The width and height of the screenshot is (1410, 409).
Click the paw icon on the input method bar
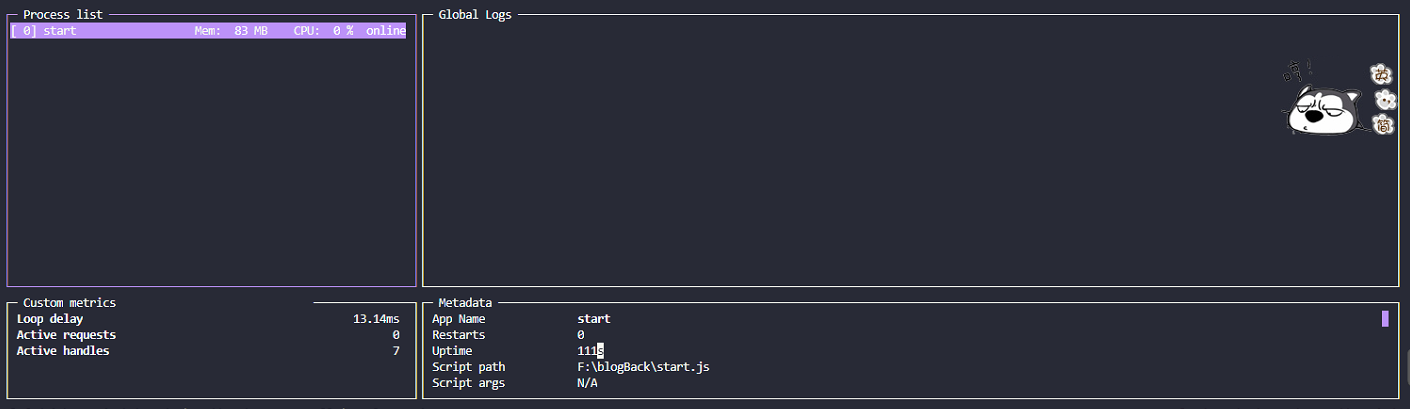coord(1385,99)
